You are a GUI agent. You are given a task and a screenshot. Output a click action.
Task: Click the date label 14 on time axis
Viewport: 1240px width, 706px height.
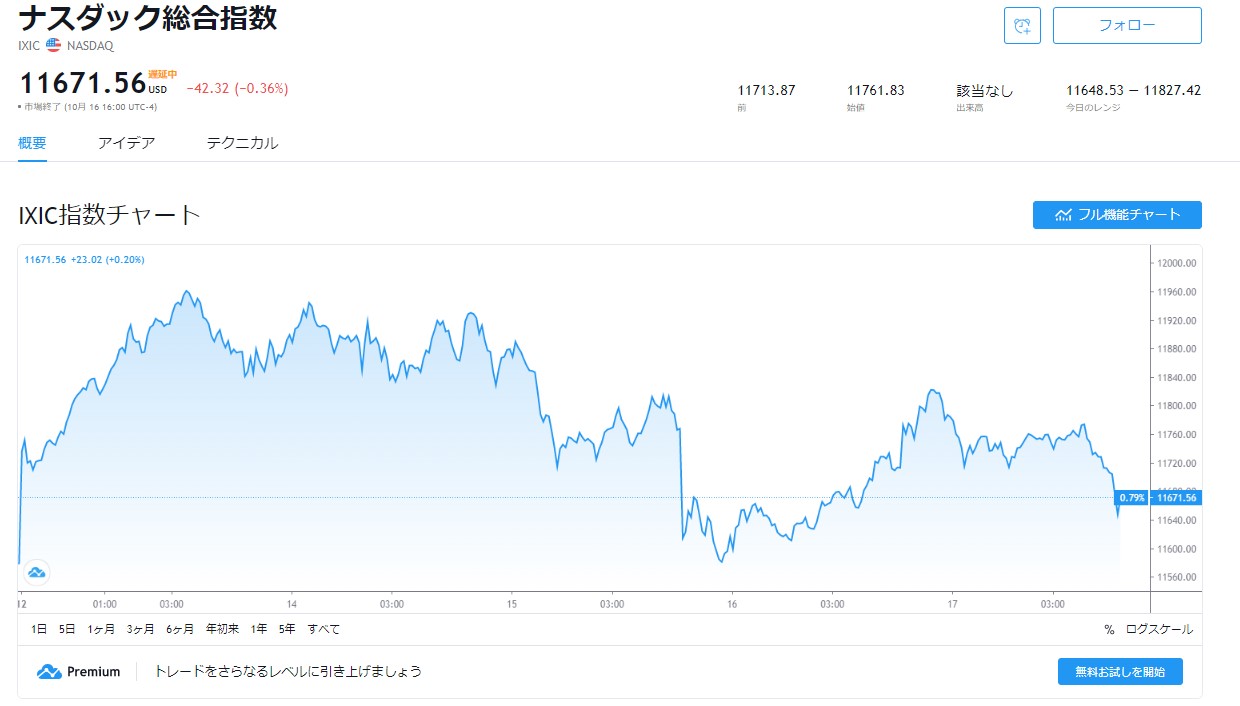point(292,604)
